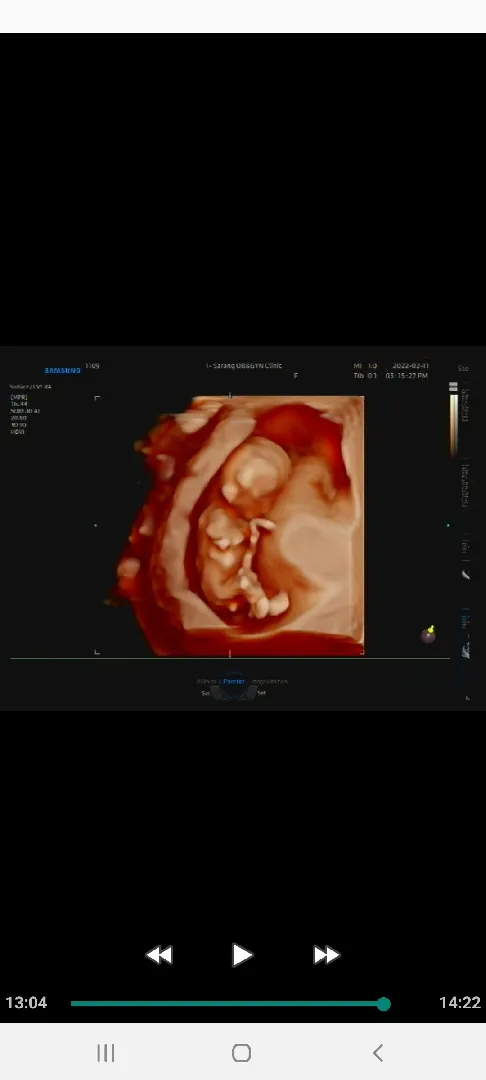Tap the black area above the video

[x=243, y=189]
